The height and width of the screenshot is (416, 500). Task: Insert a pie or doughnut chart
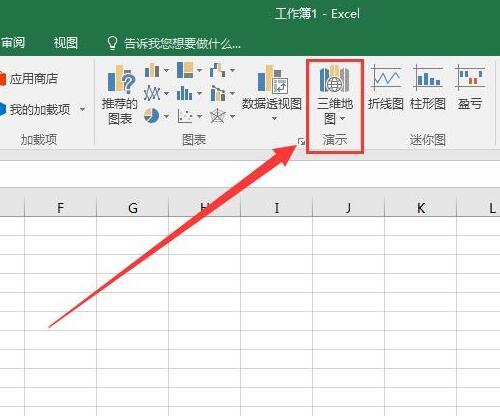(156, 116)
